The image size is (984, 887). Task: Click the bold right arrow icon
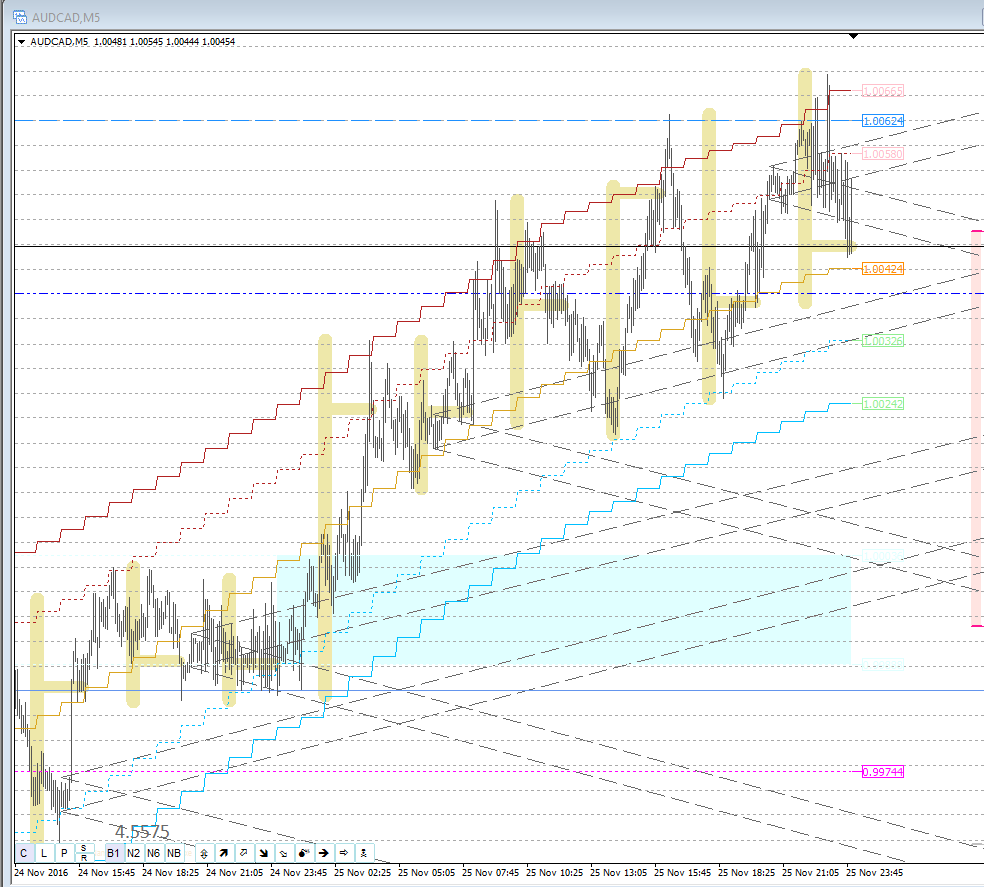324,853
